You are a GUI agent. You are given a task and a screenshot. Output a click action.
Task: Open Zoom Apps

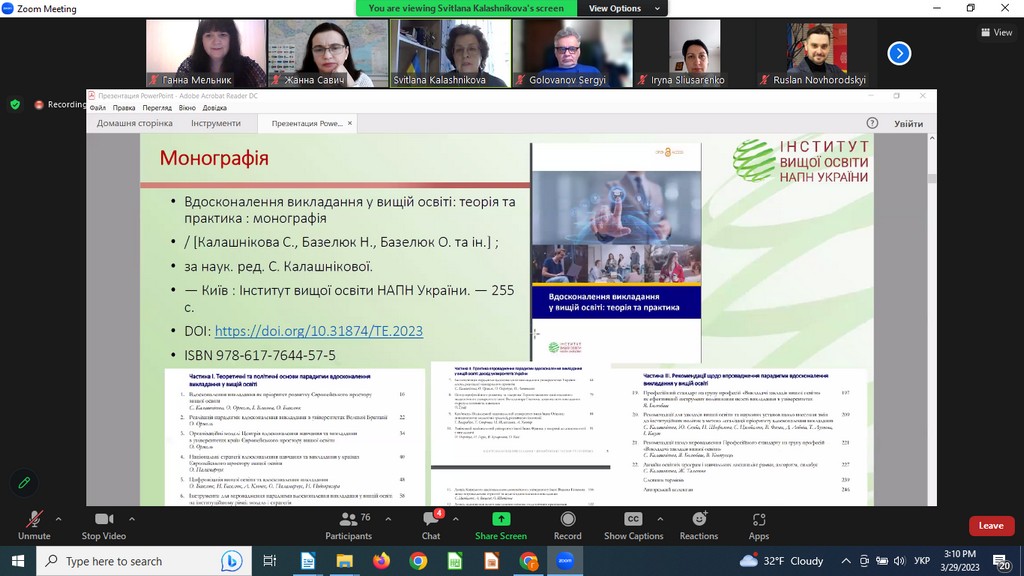(x=759, y=524)
